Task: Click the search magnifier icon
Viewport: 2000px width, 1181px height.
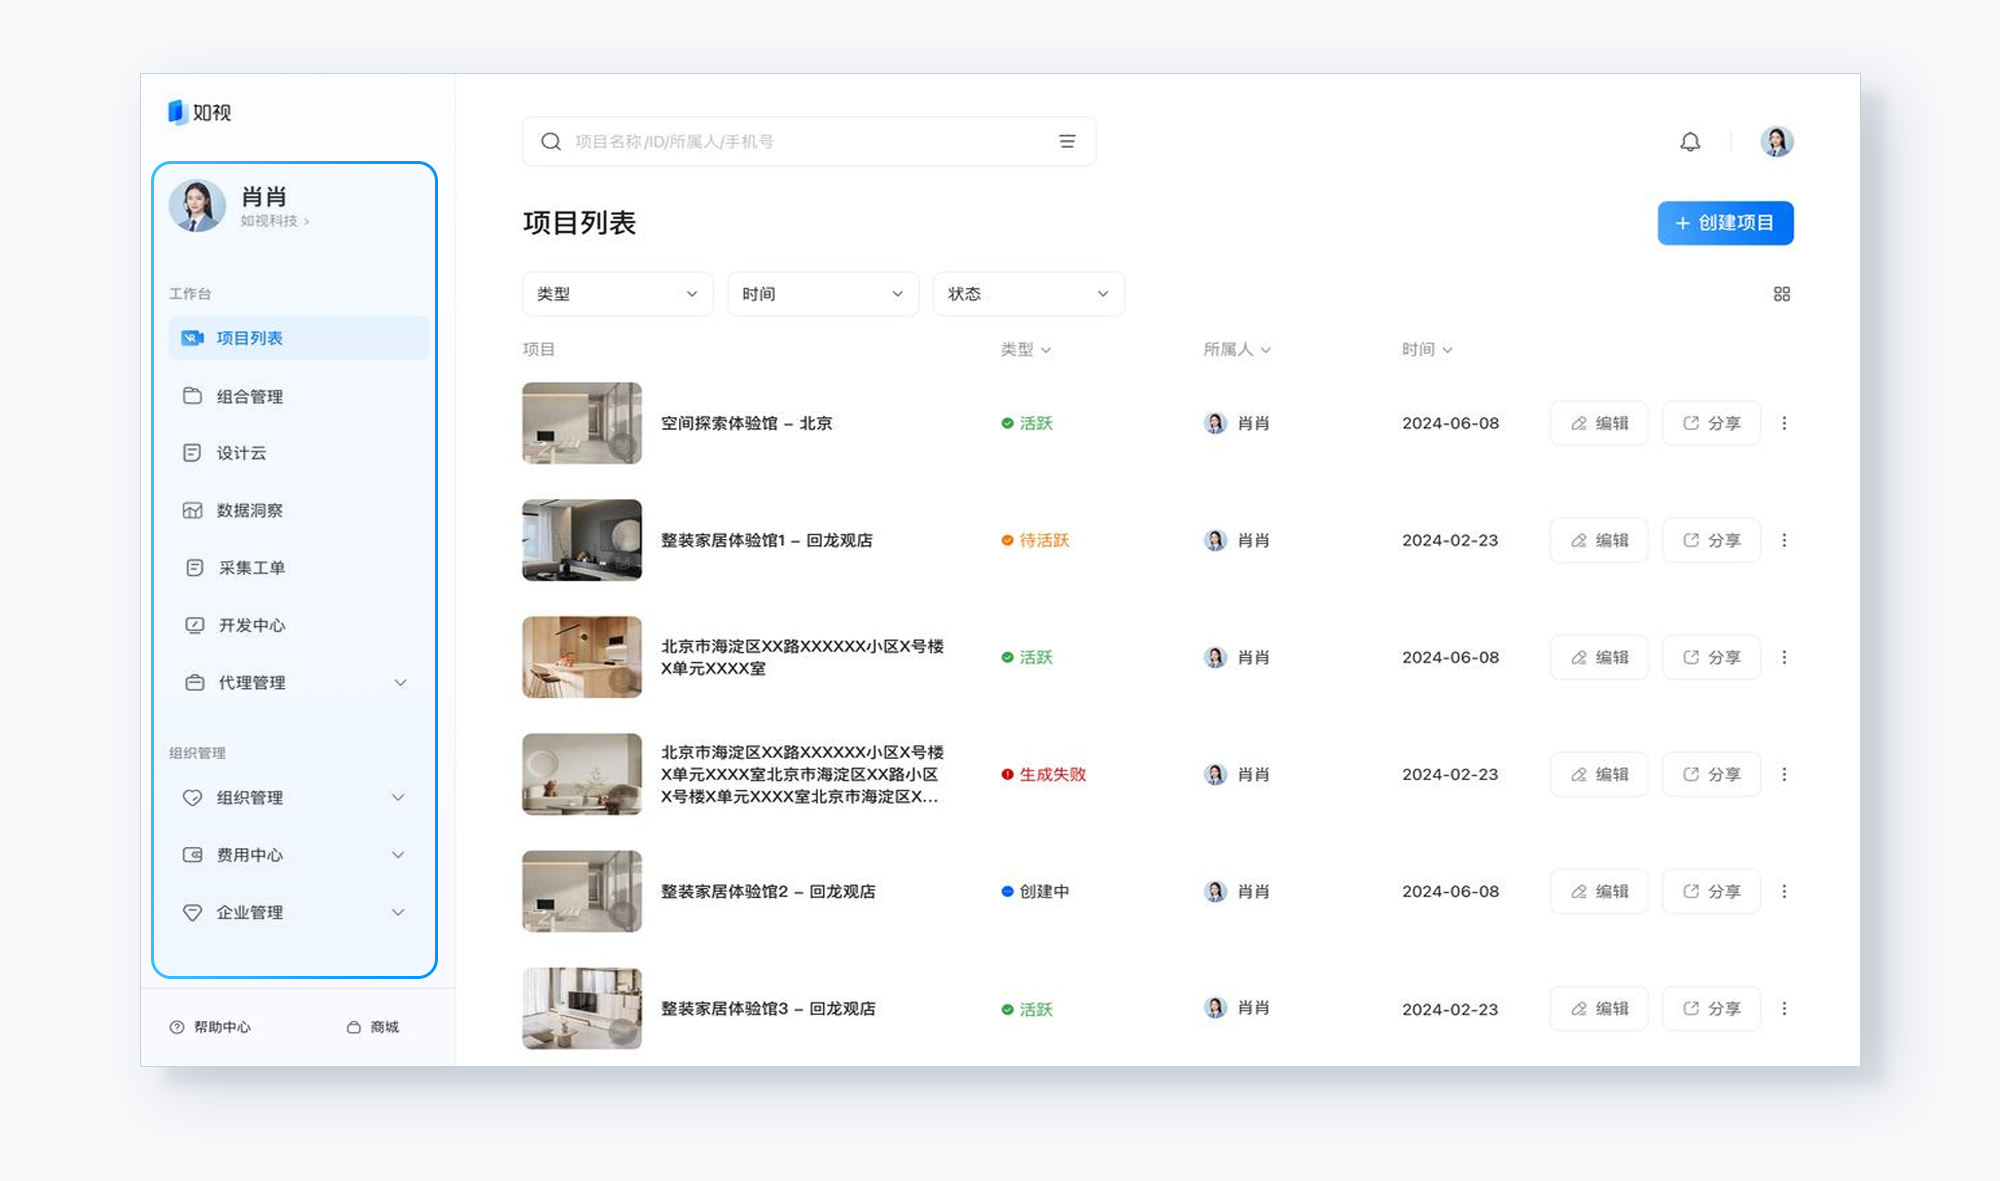Action: 551,142
